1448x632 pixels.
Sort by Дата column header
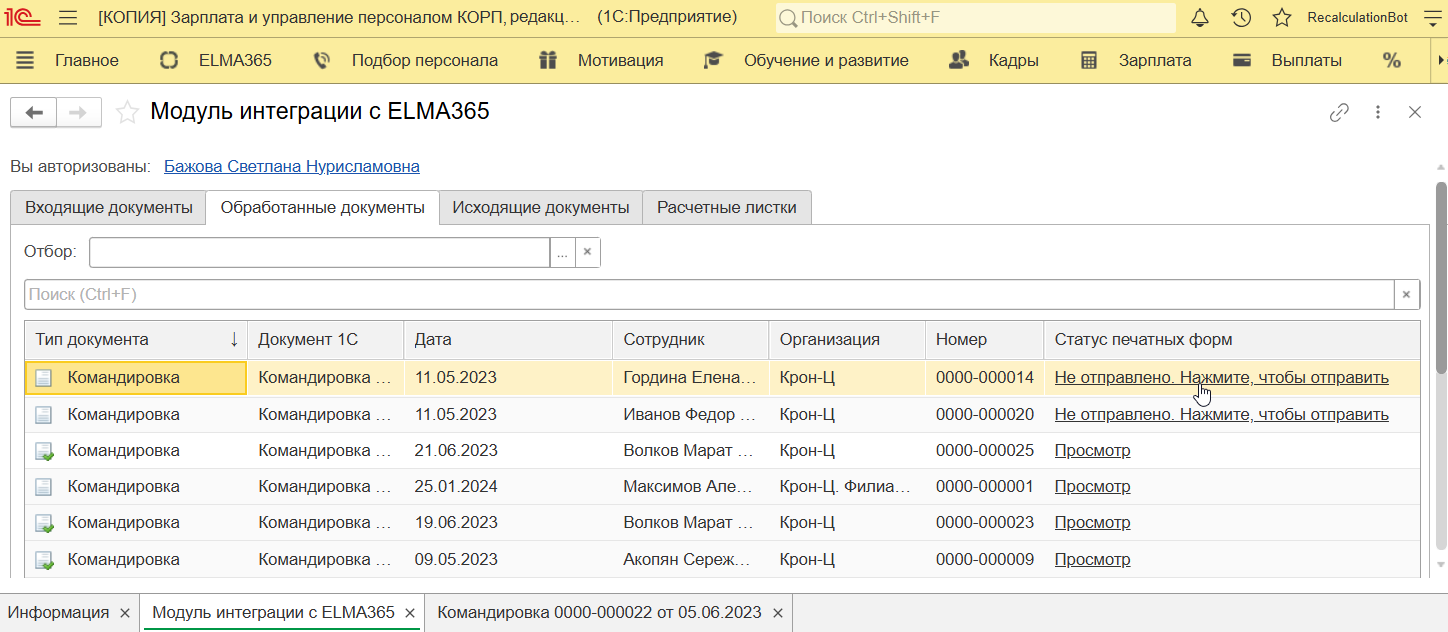pos(508,339)
